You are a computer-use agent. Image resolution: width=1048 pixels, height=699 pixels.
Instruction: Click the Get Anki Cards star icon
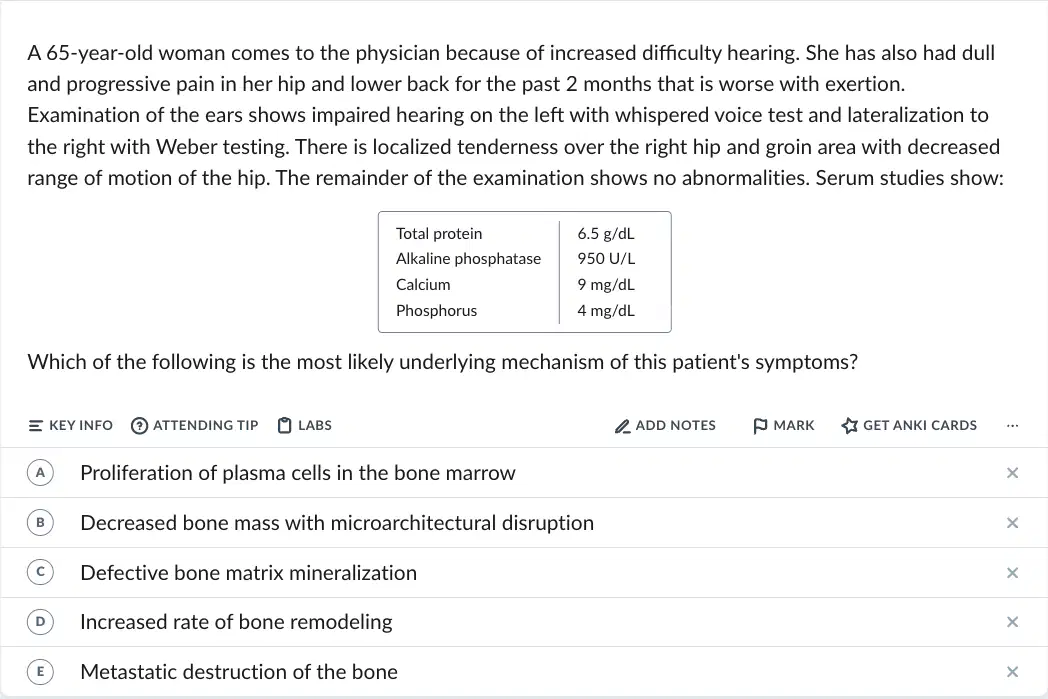pyautogui.click(x=849, y=426)
